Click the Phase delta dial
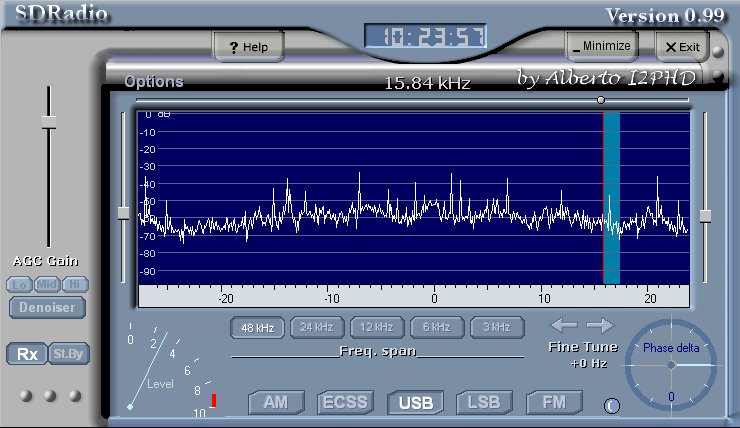The height and width of the screenshot is (428, 740). click(x=670, y=366)
